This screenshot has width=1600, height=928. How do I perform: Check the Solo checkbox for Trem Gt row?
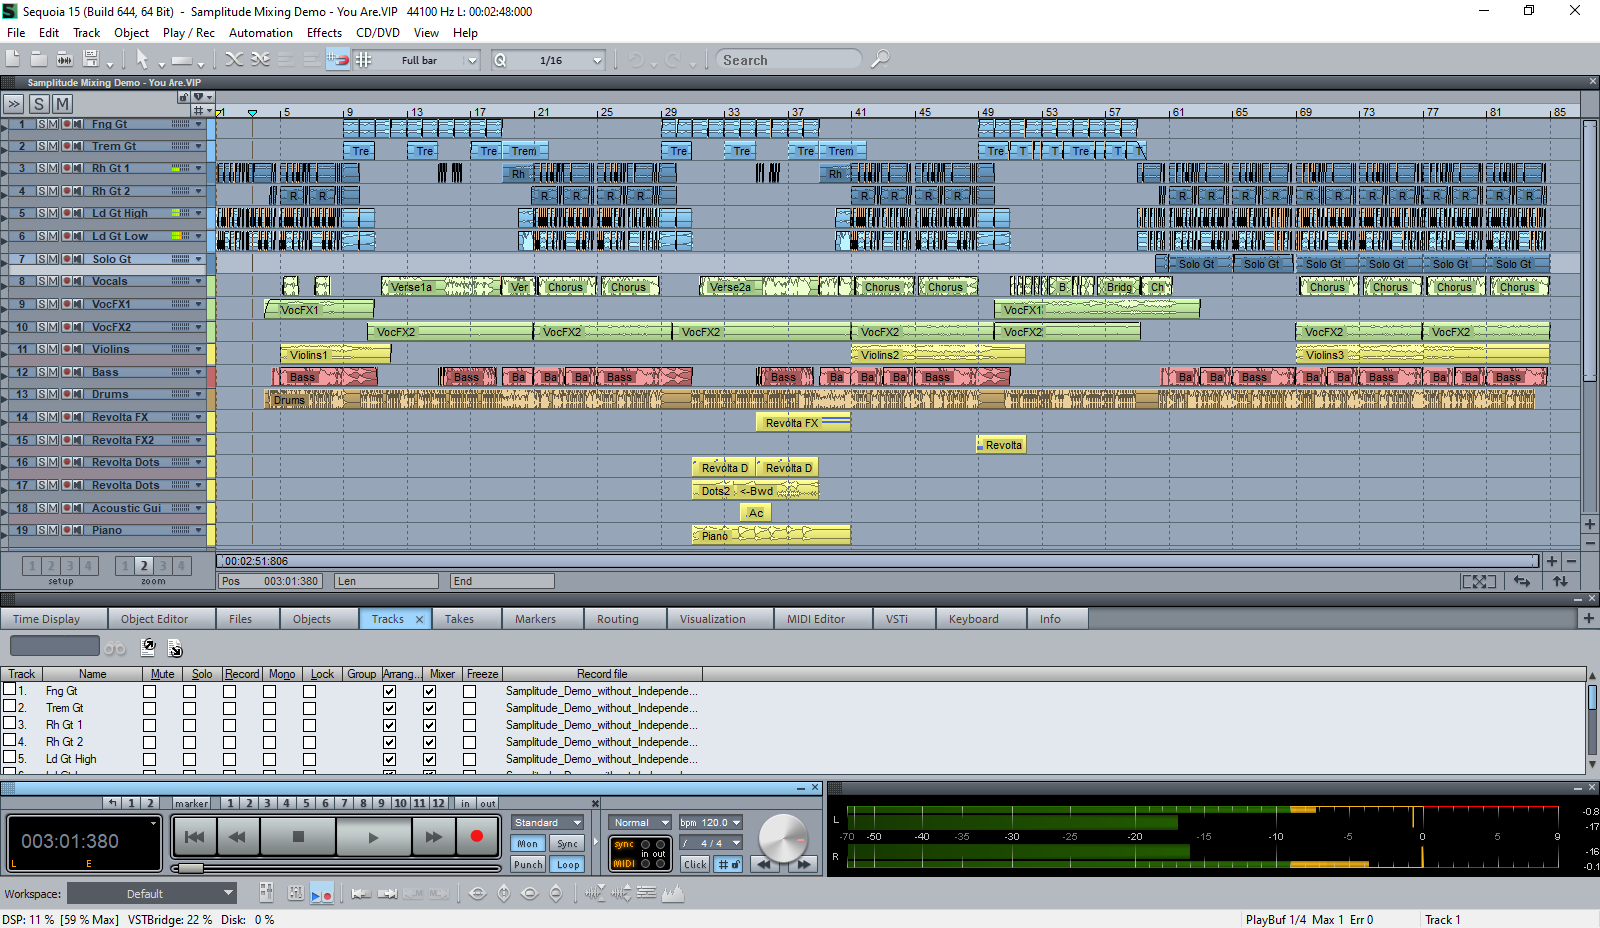(189, 709)
